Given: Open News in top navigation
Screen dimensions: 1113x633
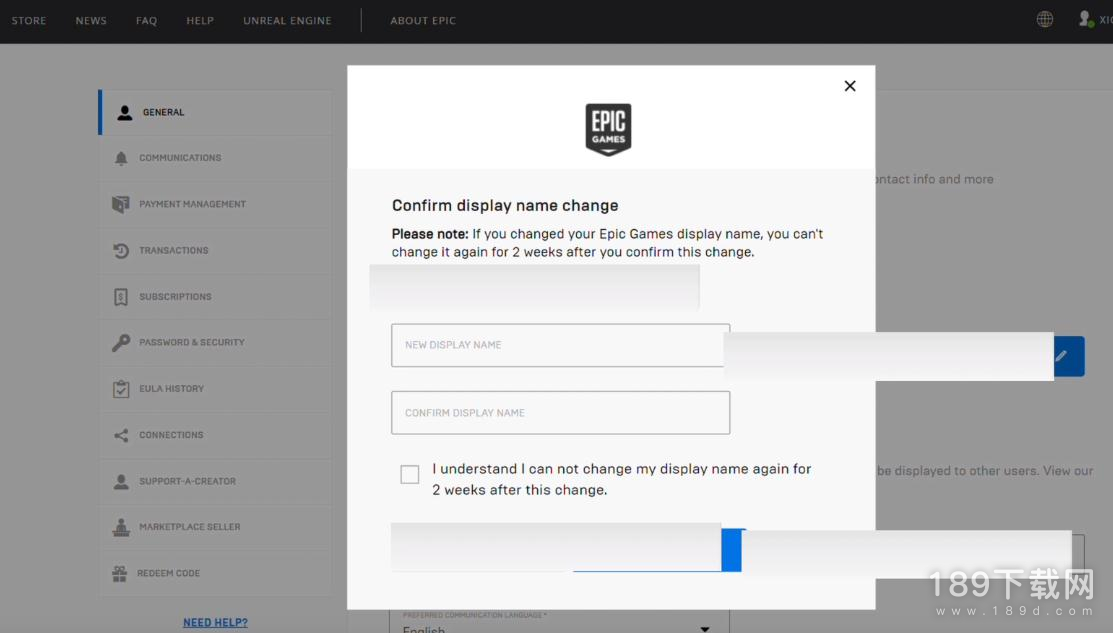Looking at the screenshot, I should click(91, 21).
